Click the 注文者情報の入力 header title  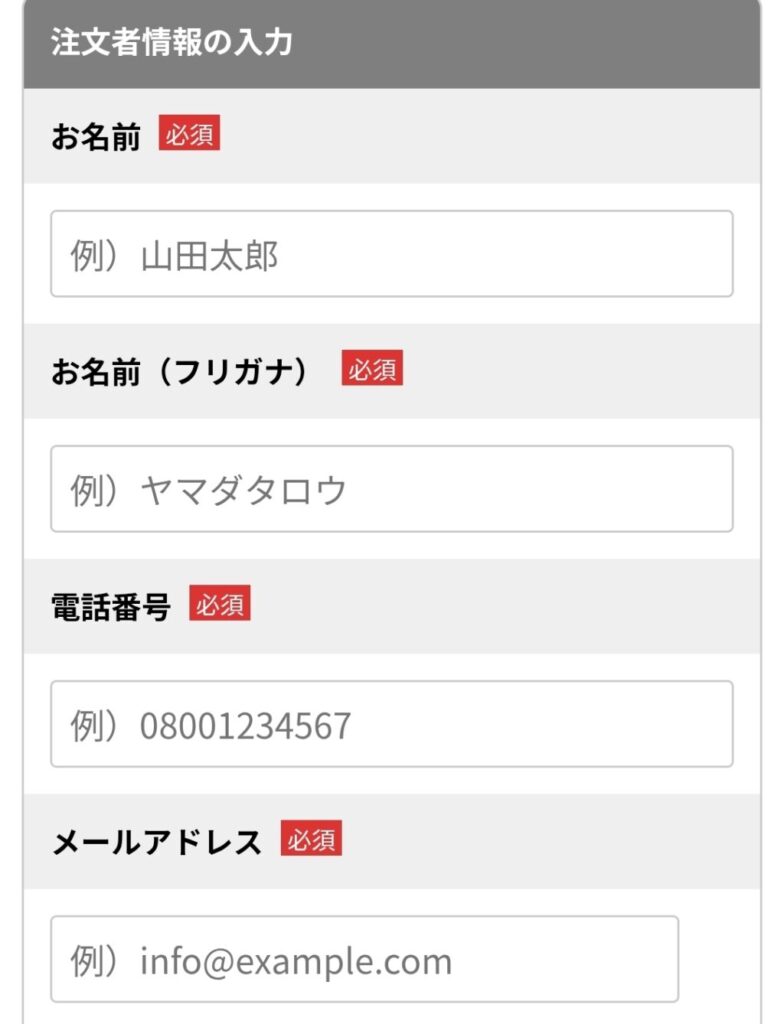coord(171,45)
